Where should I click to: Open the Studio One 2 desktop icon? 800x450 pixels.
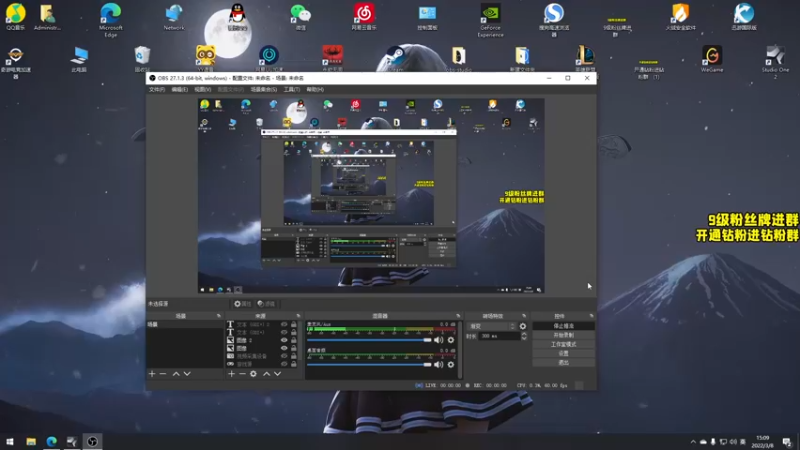(x=776, y=62)
